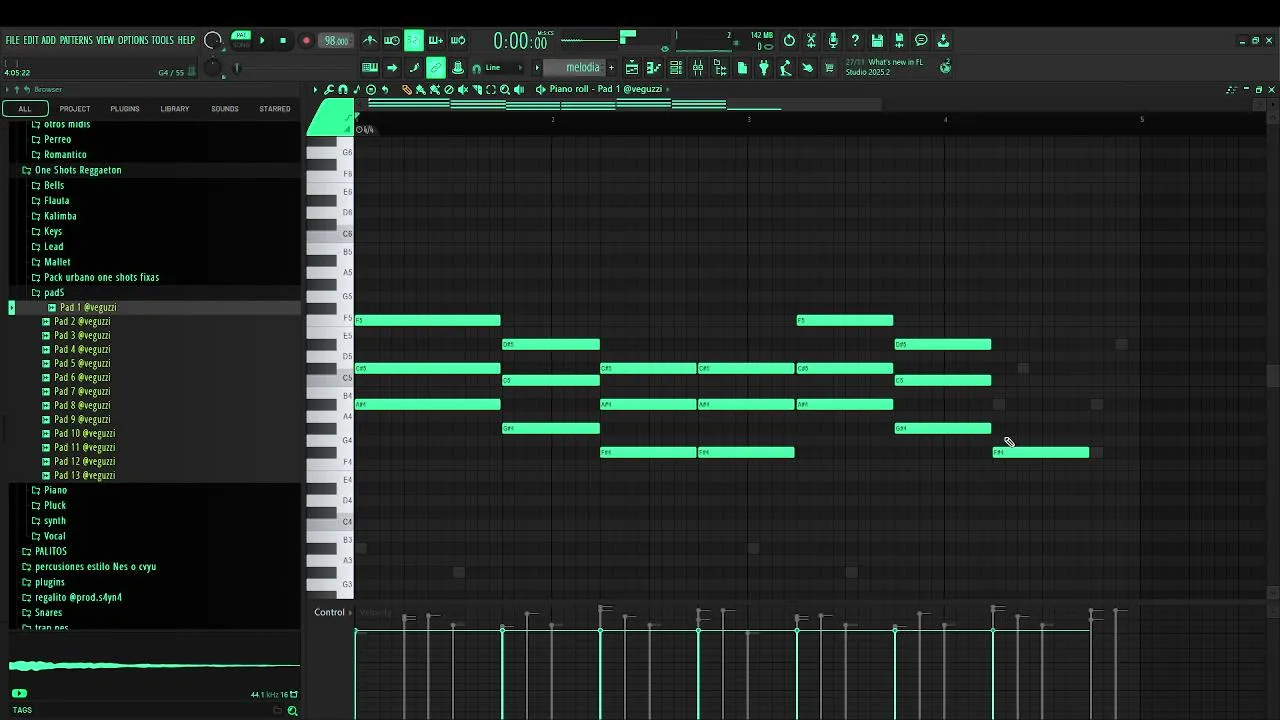Toggle the record button

pyautogui.click(x=306, y=41)
